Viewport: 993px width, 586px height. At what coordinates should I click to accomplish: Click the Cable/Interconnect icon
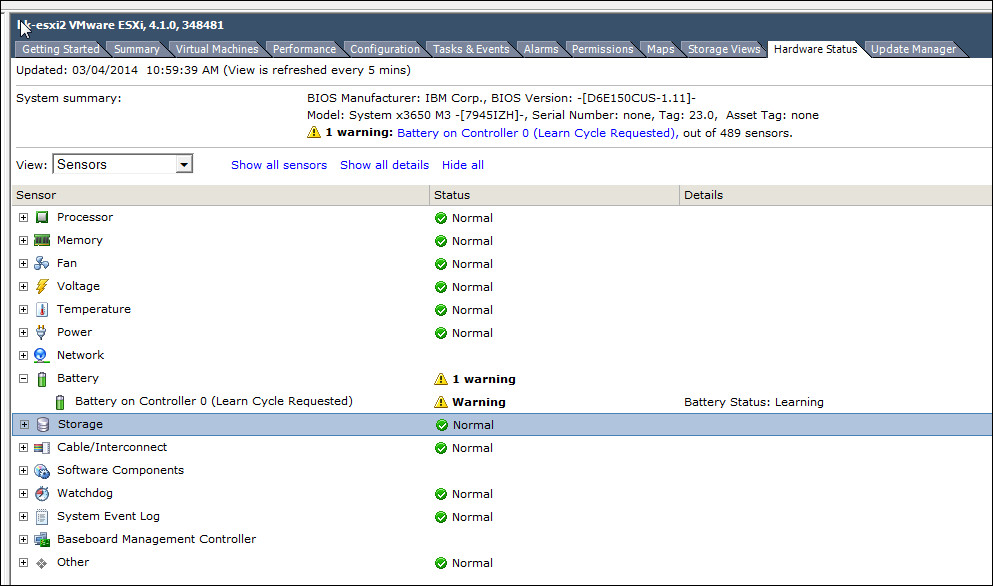(42, 448)
